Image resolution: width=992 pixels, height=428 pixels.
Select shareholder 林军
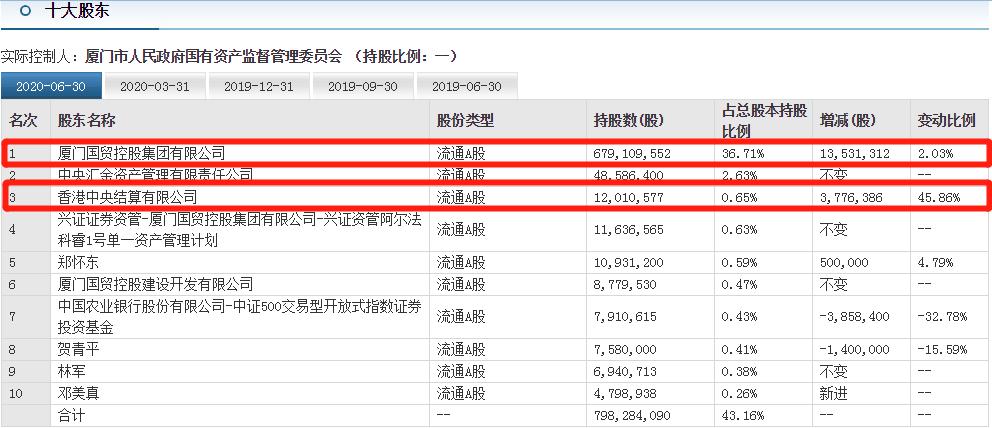click(71, 371)
